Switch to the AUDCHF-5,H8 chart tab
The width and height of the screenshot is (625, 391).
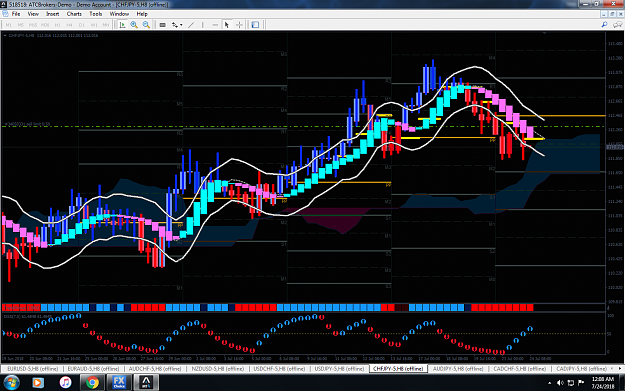click(155, 369)
